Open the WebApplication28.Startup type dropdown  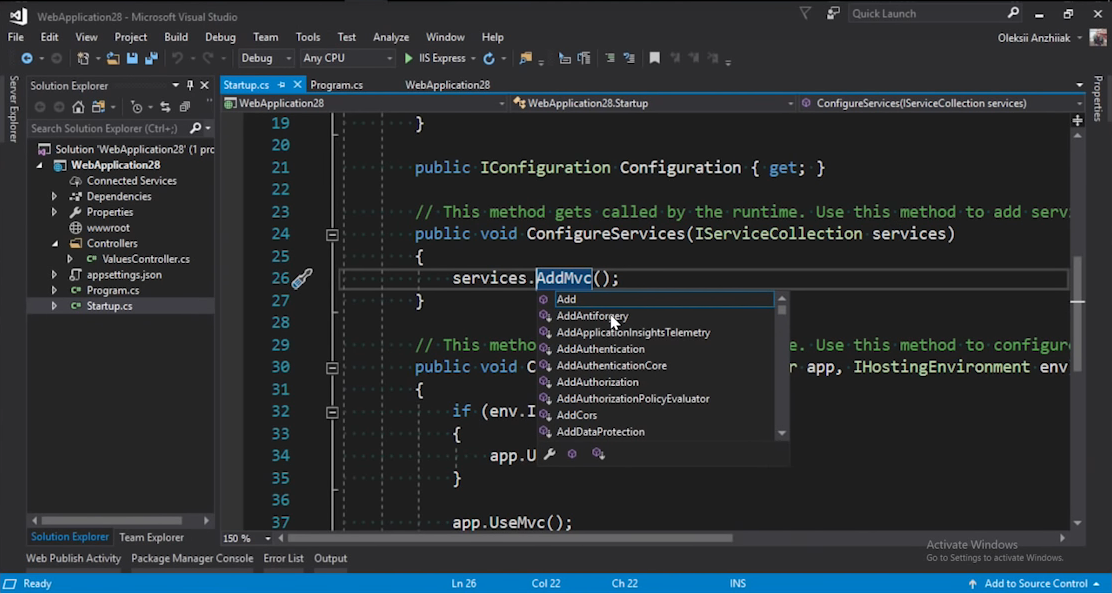[x=653, y=103]
